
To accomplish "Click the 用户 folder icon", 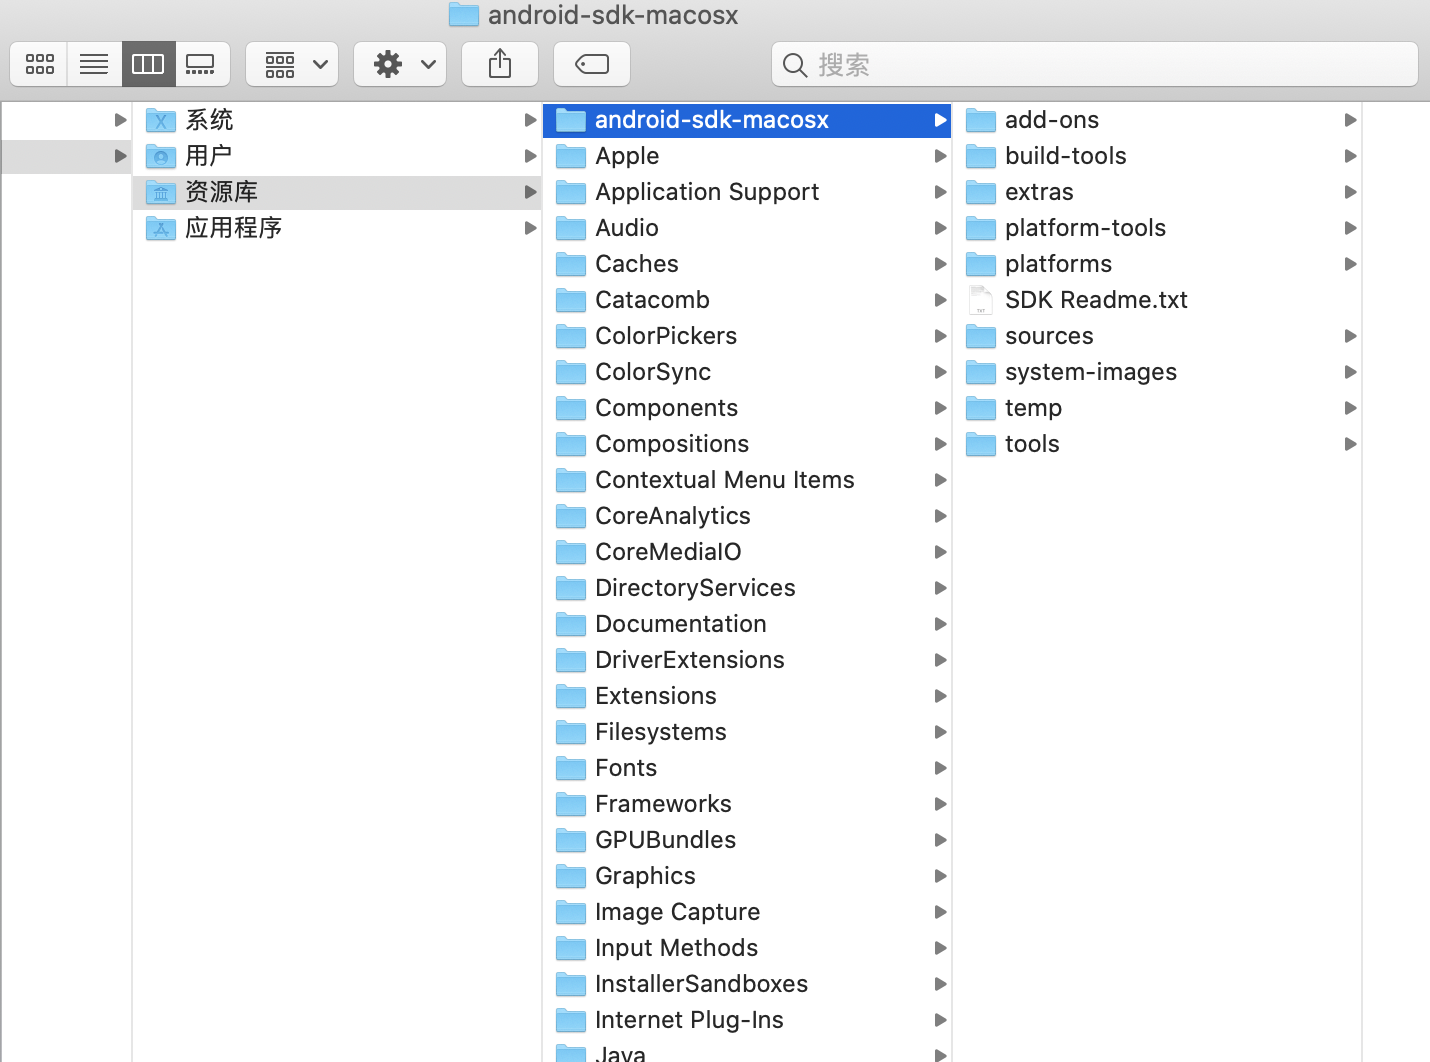I will [x=161, y=157].
